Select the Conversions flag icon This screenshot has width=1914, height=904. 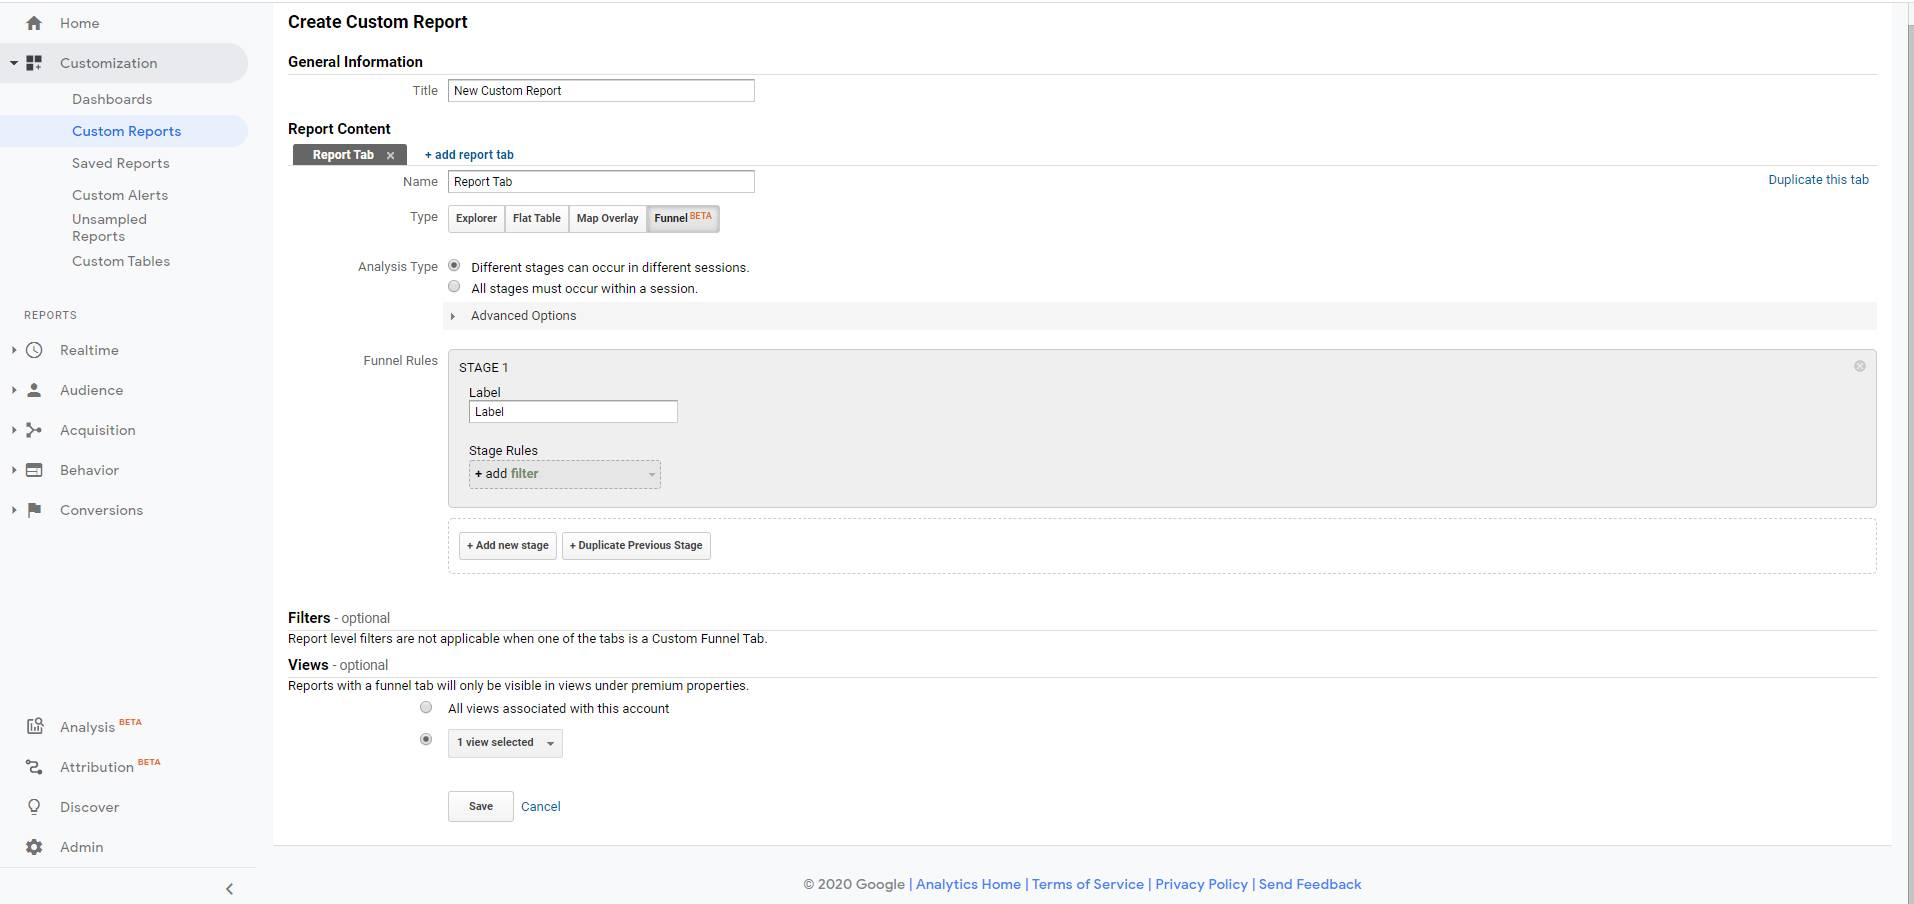point(34,510)
